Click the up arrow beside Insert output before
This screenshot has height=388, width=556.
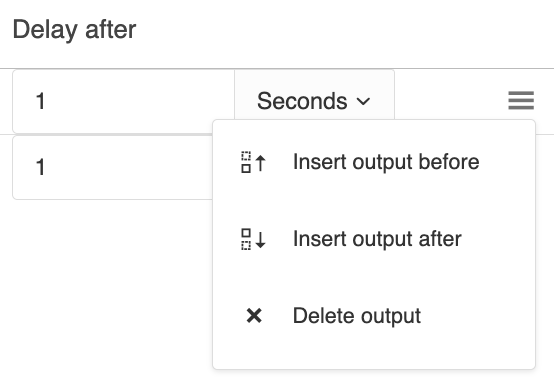(x=261, y=163)
